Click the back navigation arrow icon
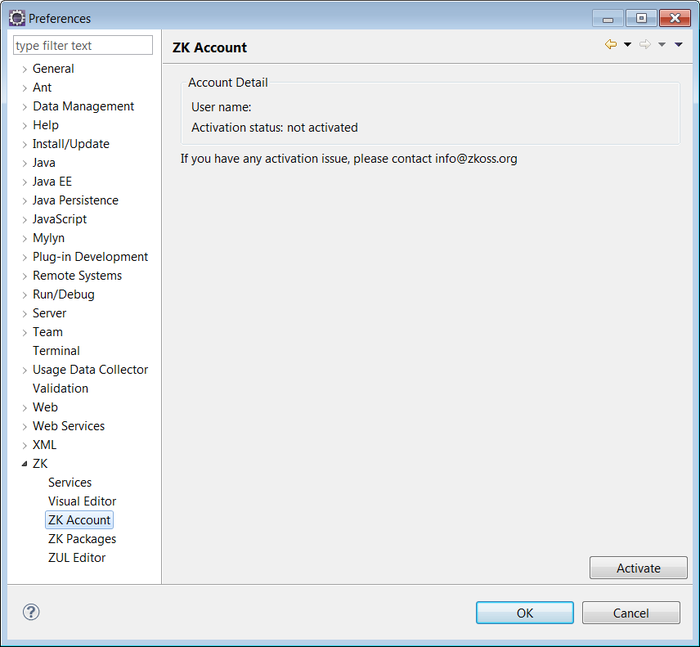The height and width of the screenshot is (647, 700). click(x=611, y=44)
